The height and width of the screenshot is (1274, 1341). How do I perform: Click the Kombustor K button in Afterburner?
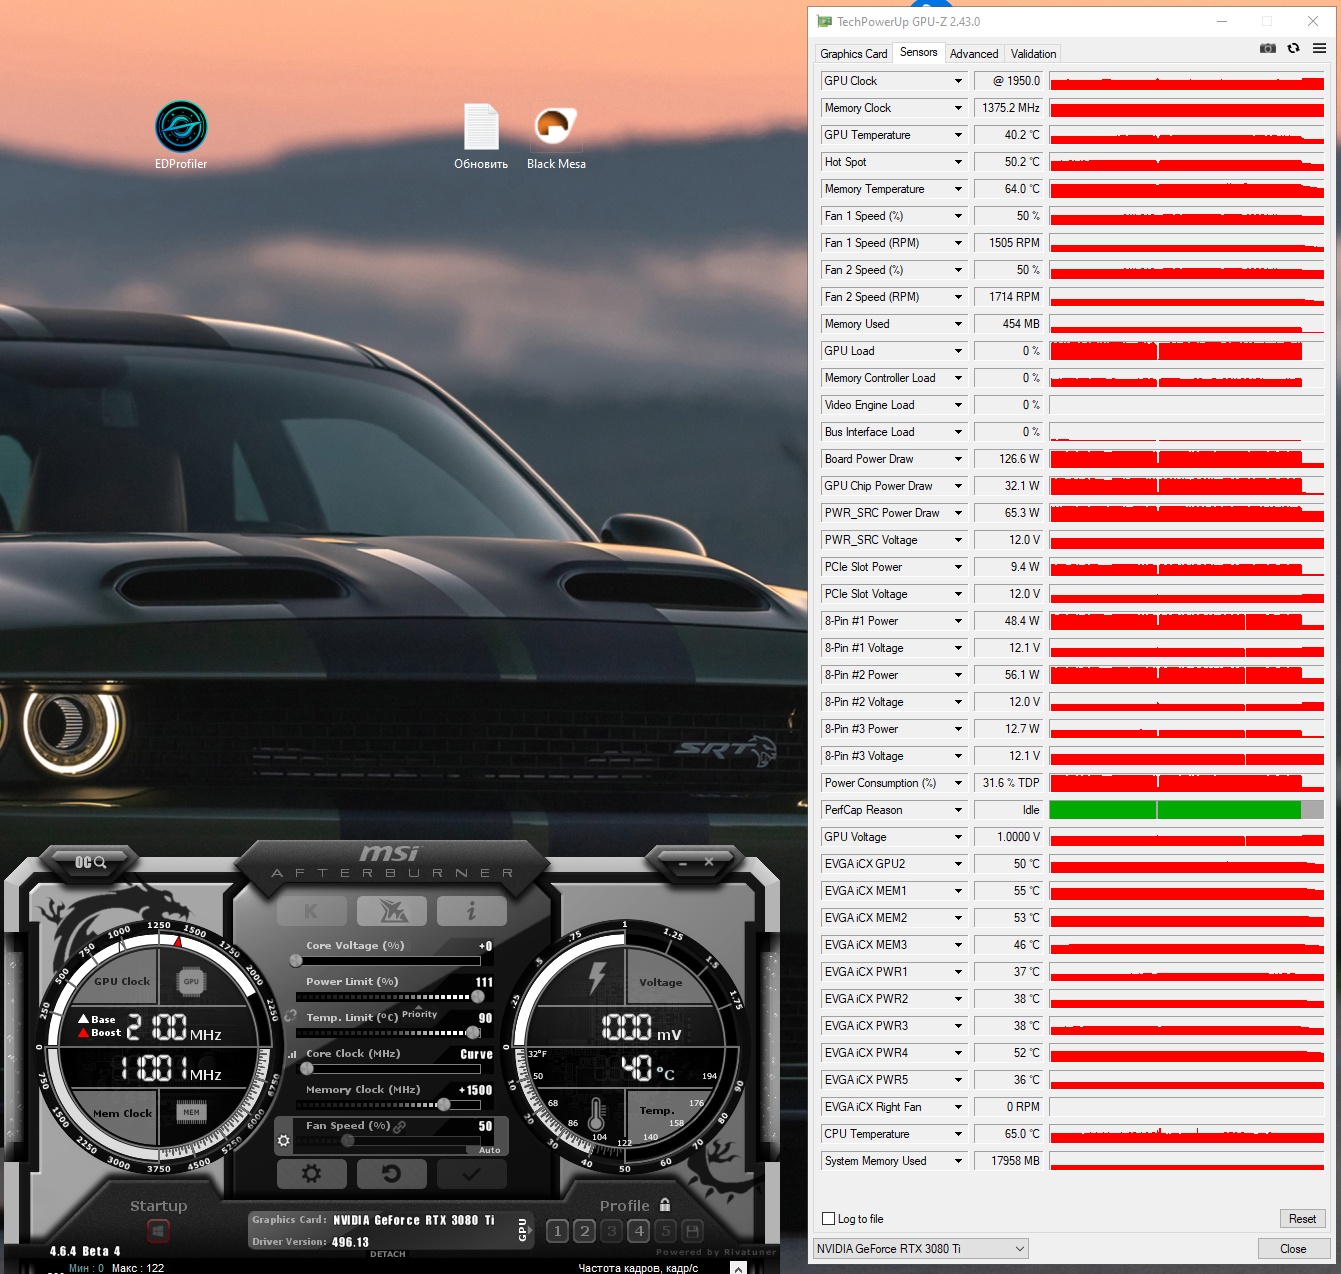pyautogui.click(x=311, y=911)
